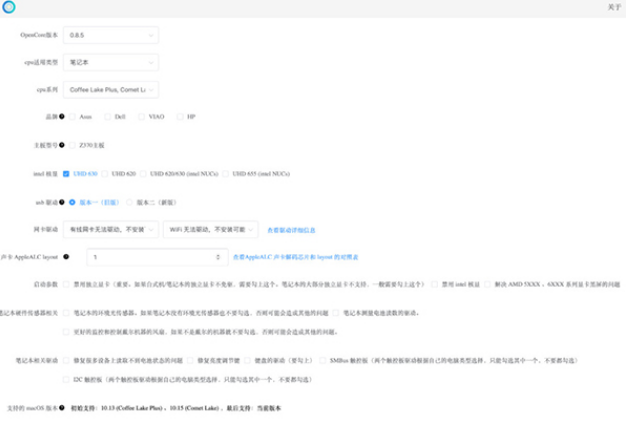The image size is (626, 422).
Task: Check 禁用 intel 核显 checkbox
Action: click(x=434, y=284)
